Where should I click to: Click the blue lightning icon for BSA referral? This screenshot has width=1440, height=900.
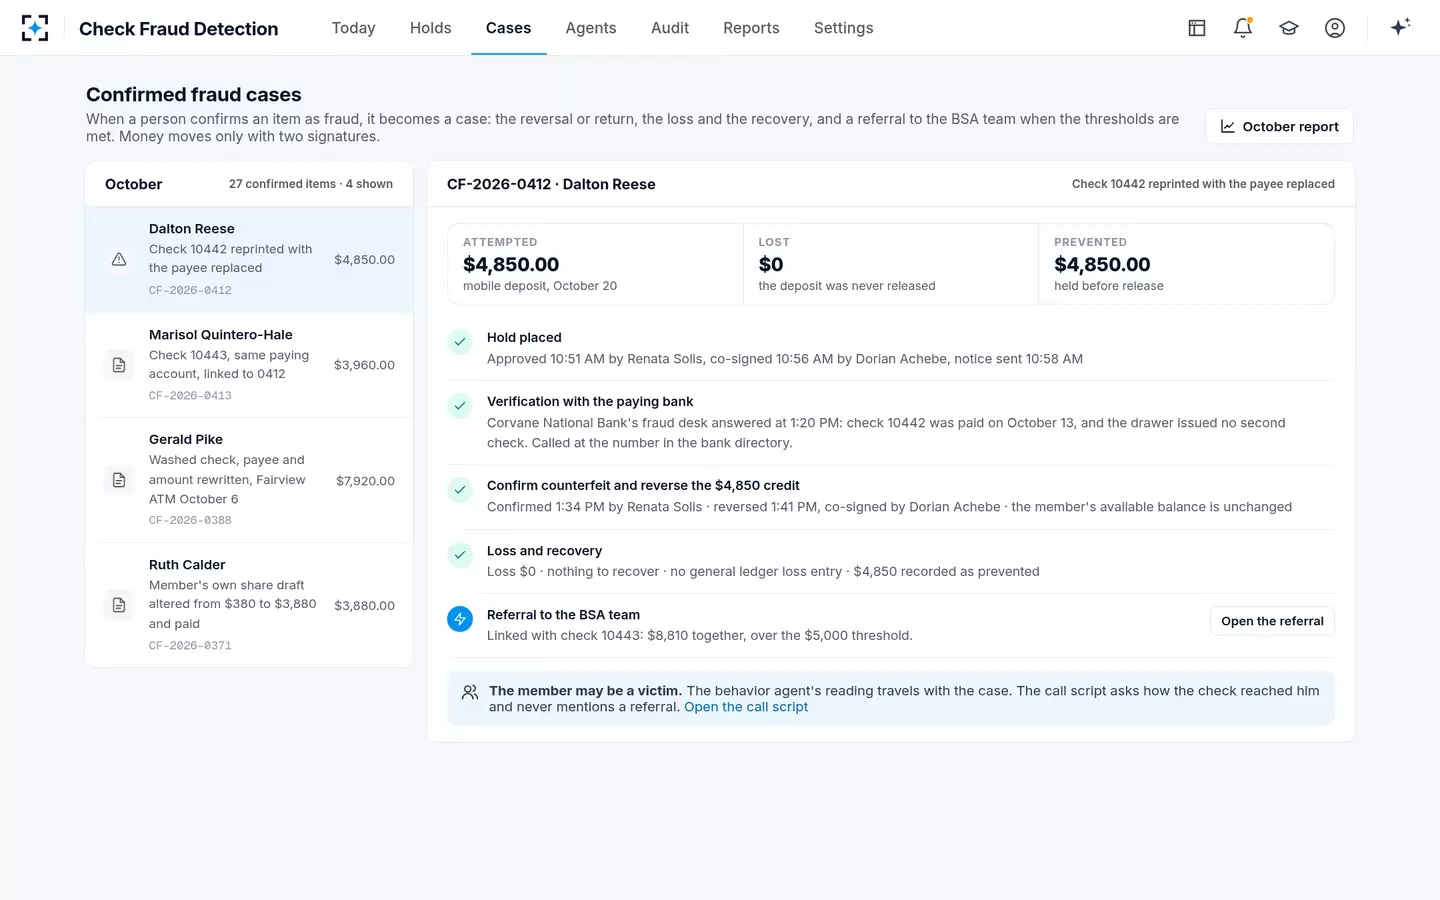pos(460,619)
